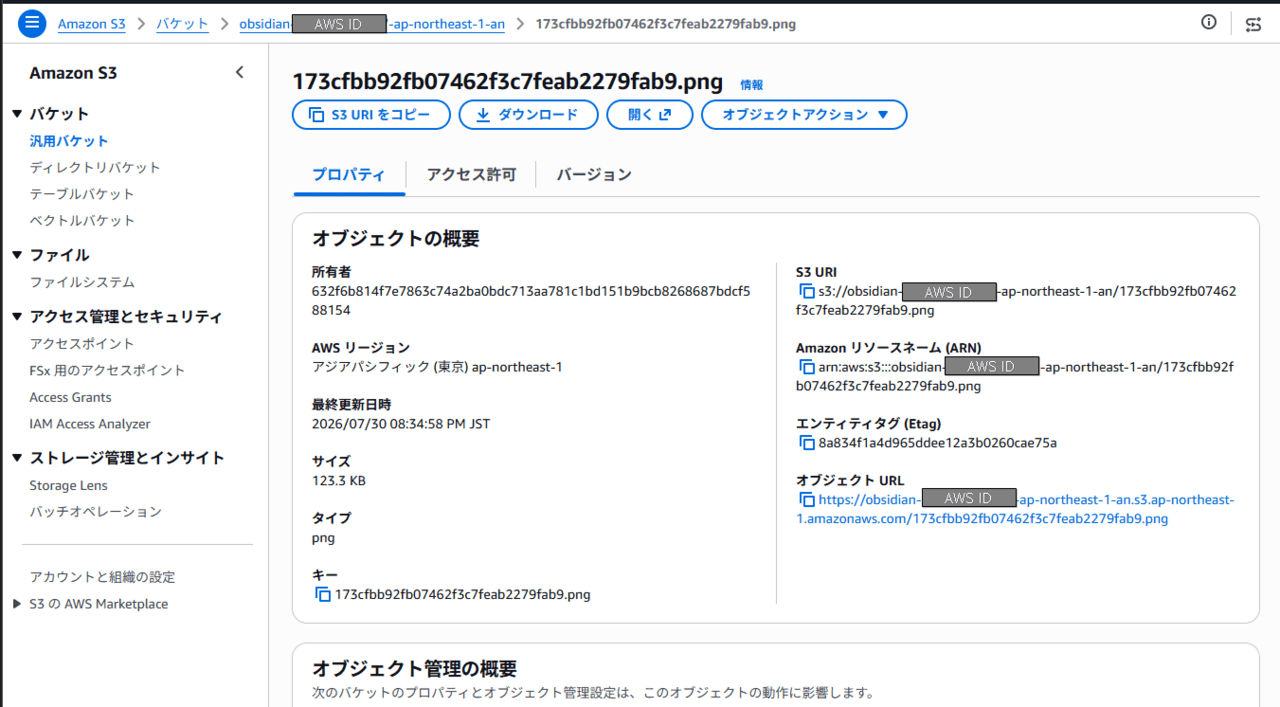
Task: Open Access Grants in the sidebar
Action: click(70, 397)
